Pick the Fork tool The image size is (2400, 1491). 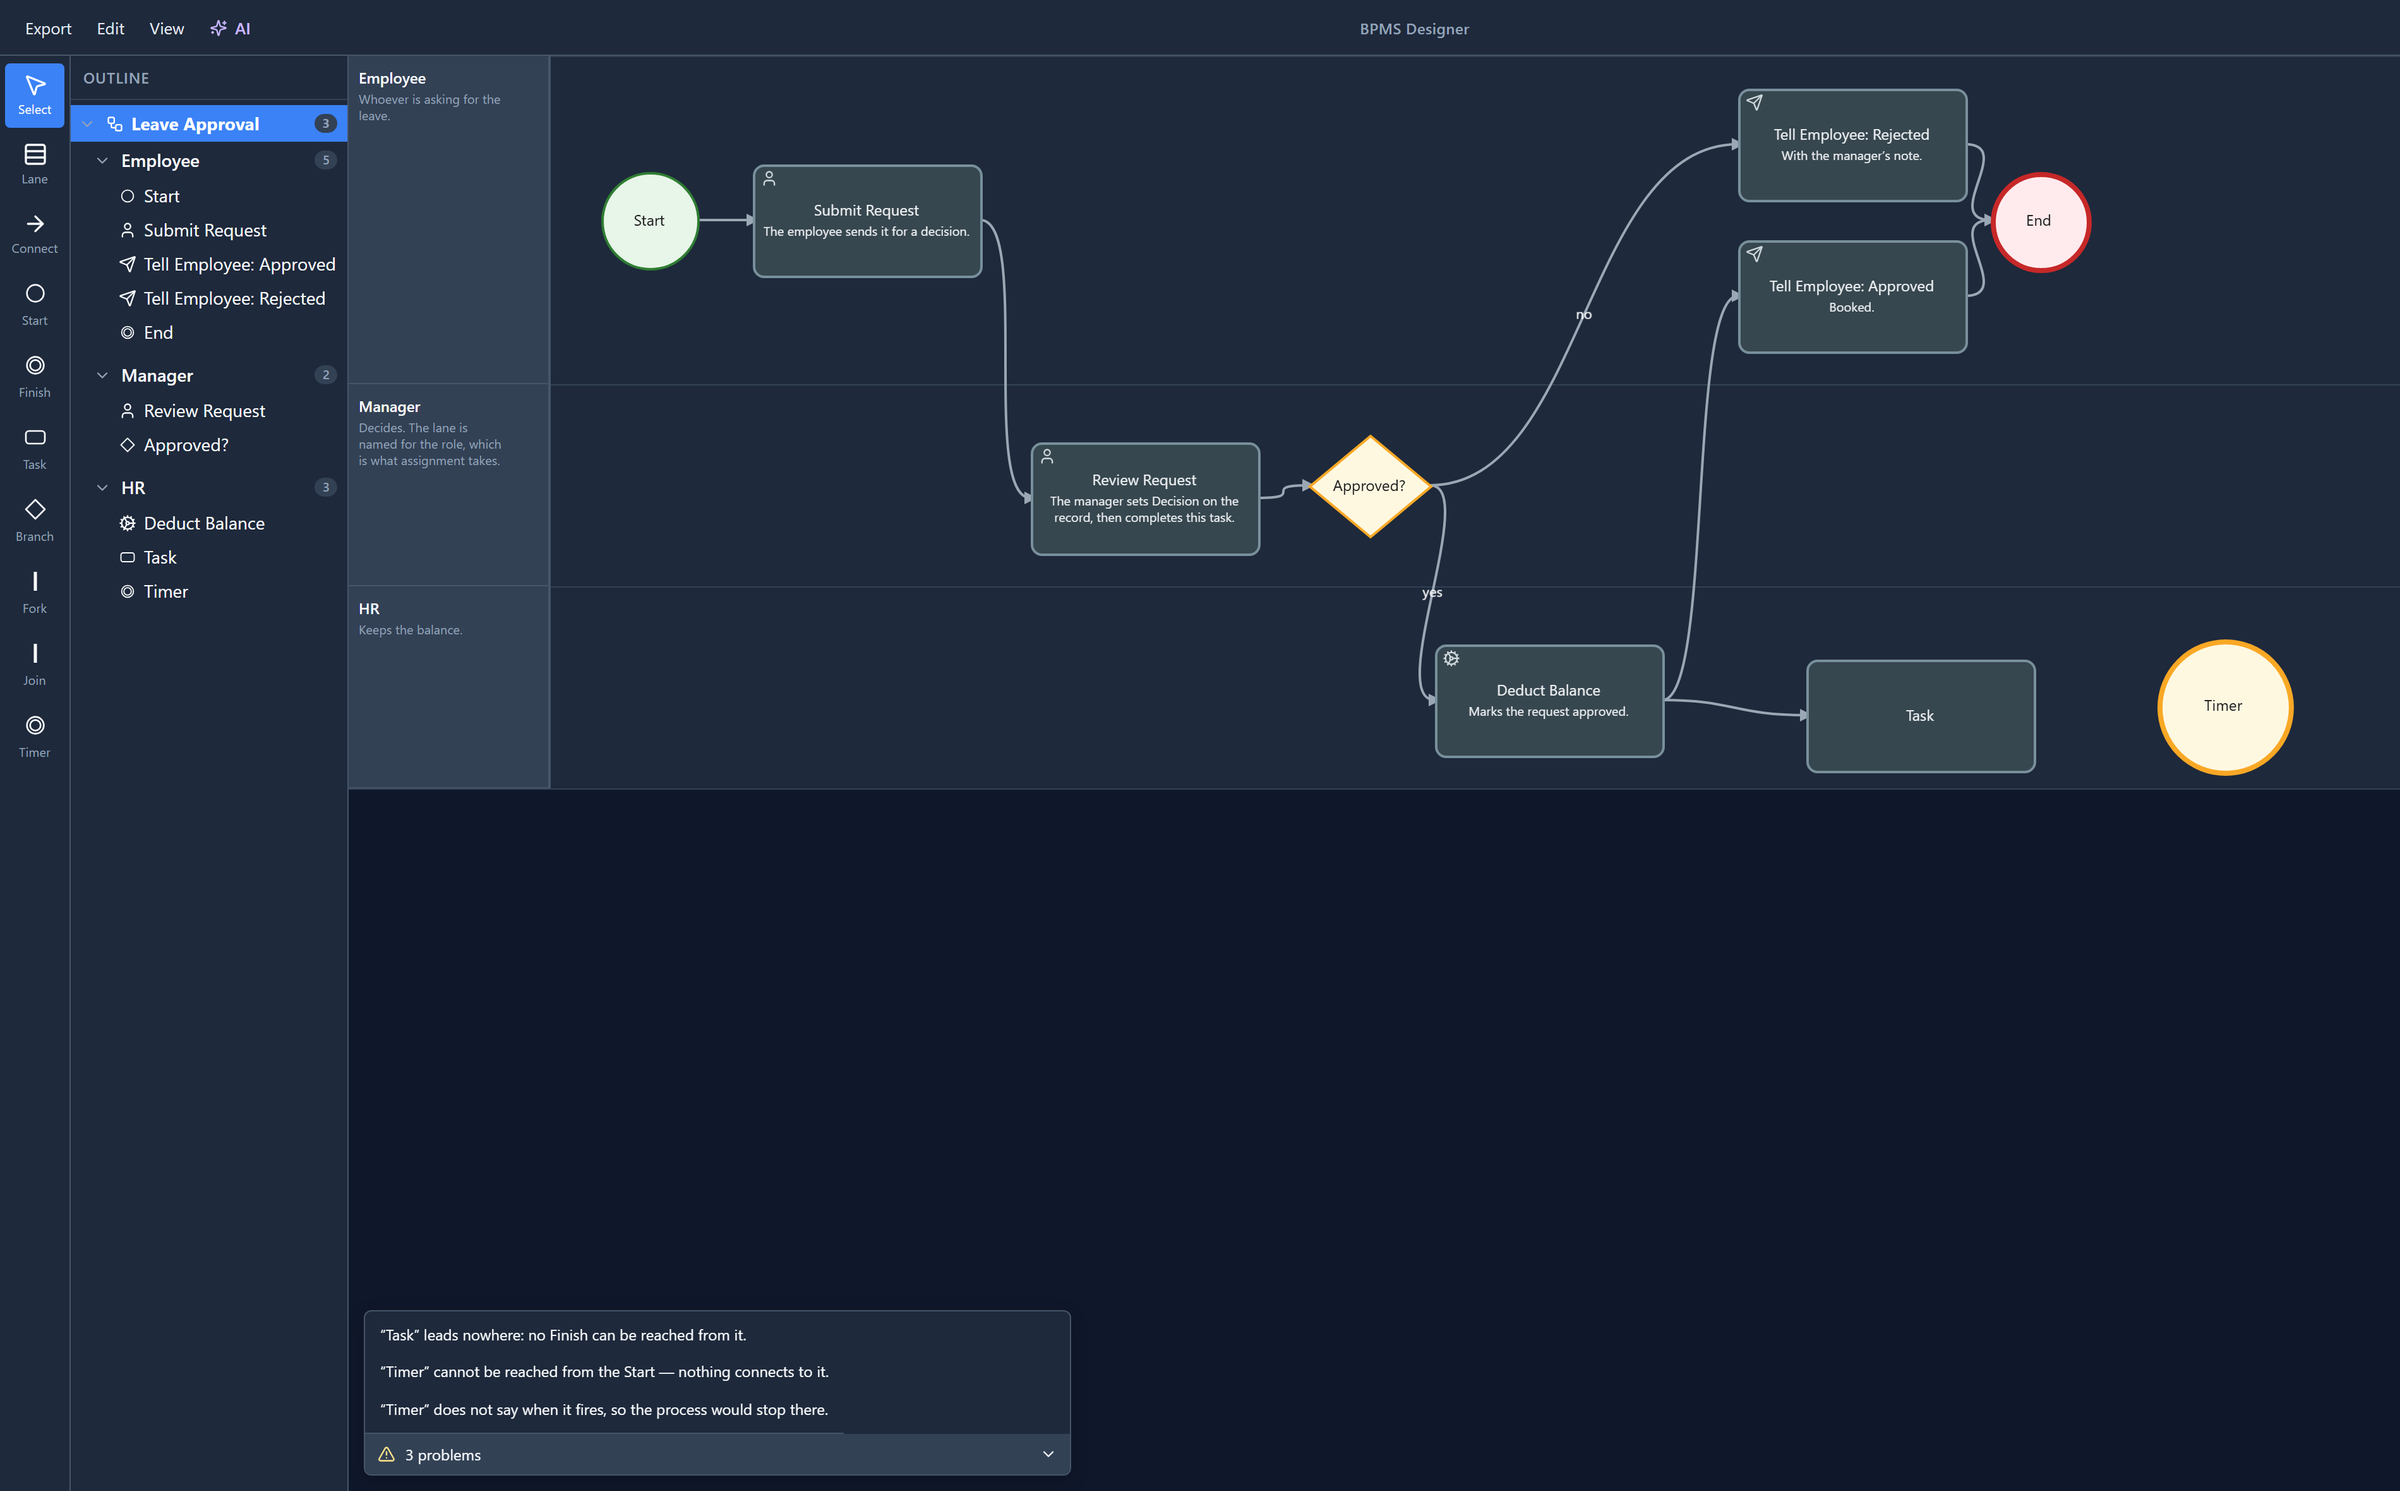pyautogui.click(x=35, y=593)
